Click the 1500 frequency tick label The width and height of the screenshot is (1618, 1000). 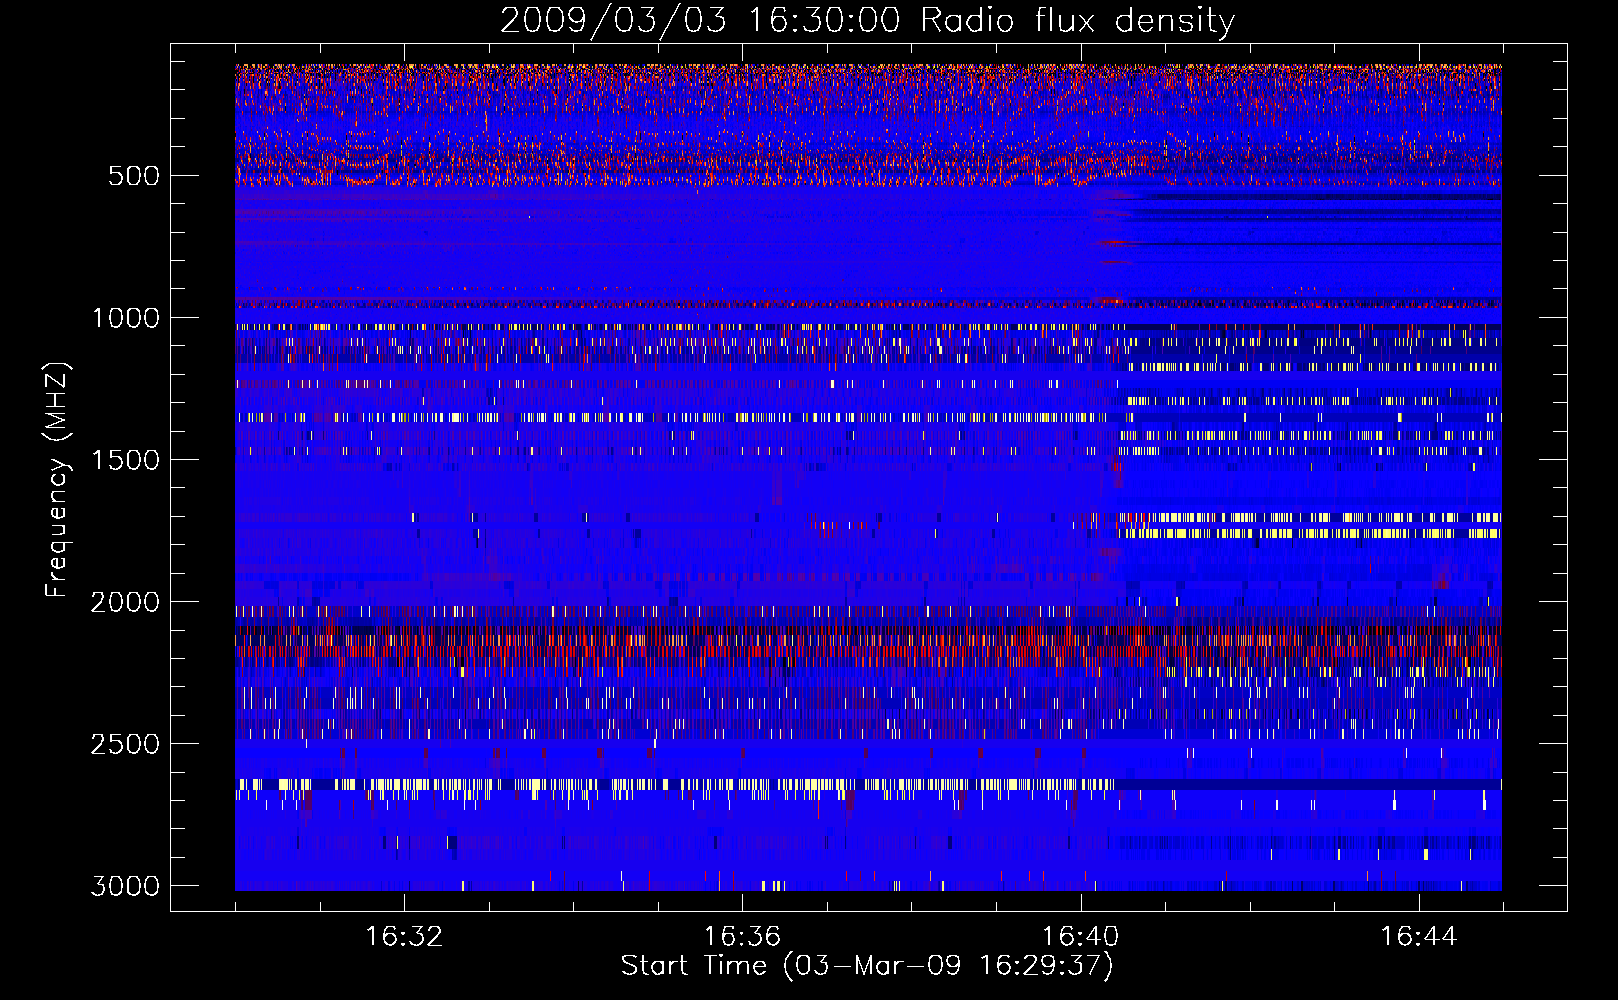coord(125,460)
